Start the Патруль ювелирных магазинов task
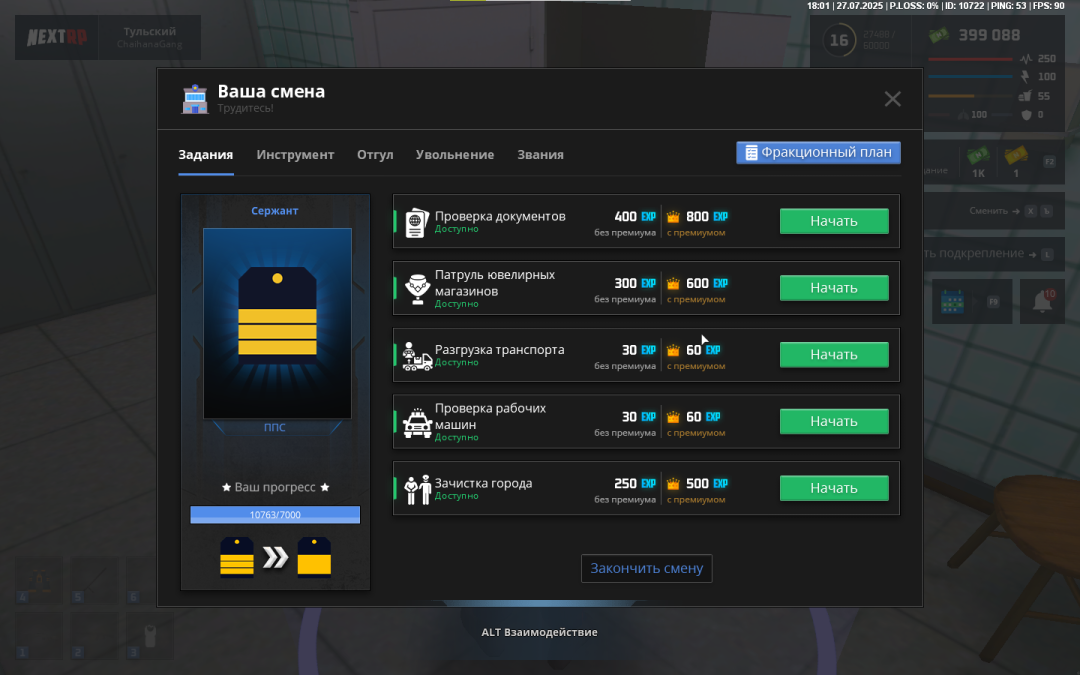Screen dimensions: 1080x675 (834, 288)
